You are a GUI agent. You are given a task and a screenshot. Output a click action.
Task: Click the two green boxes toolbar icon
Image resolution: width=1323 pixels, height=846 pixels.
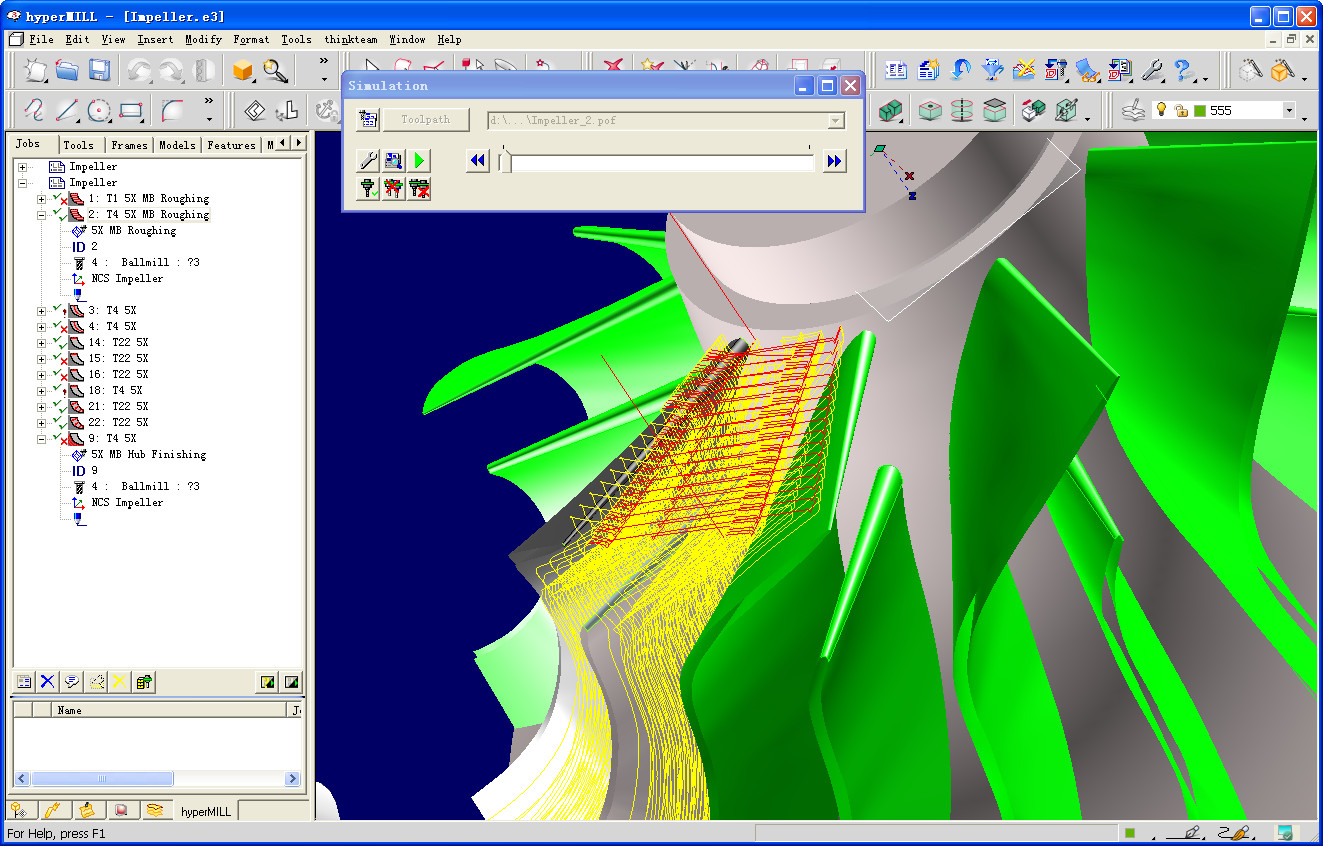[890, 110]
